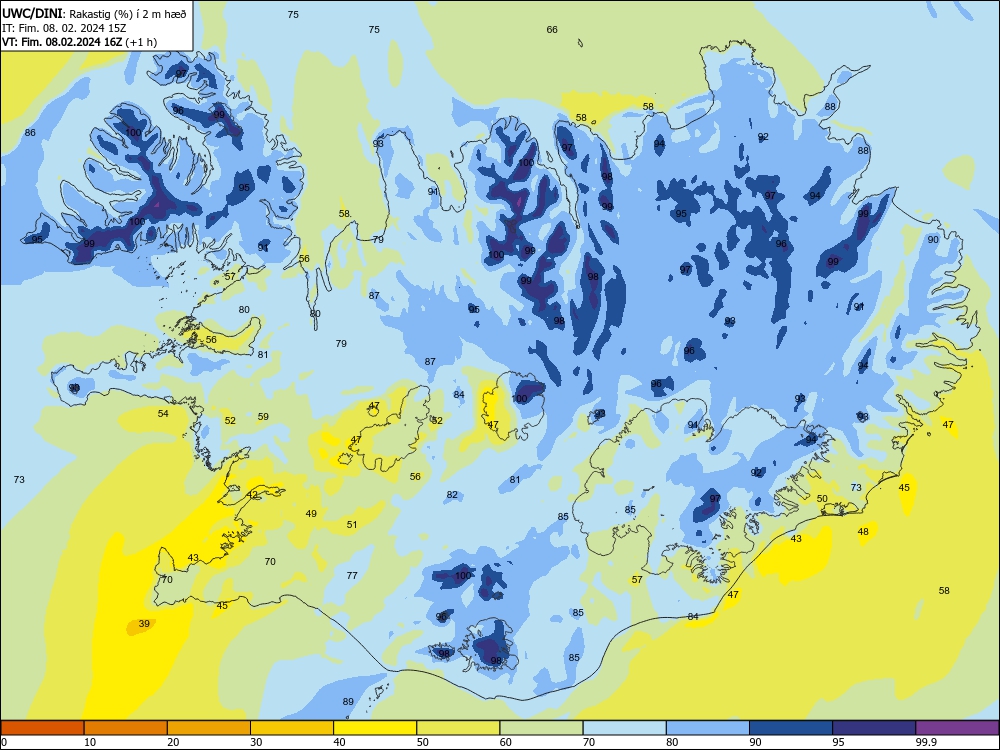
Task: Select the color scale tick label '0'
Action: (4, 742)
